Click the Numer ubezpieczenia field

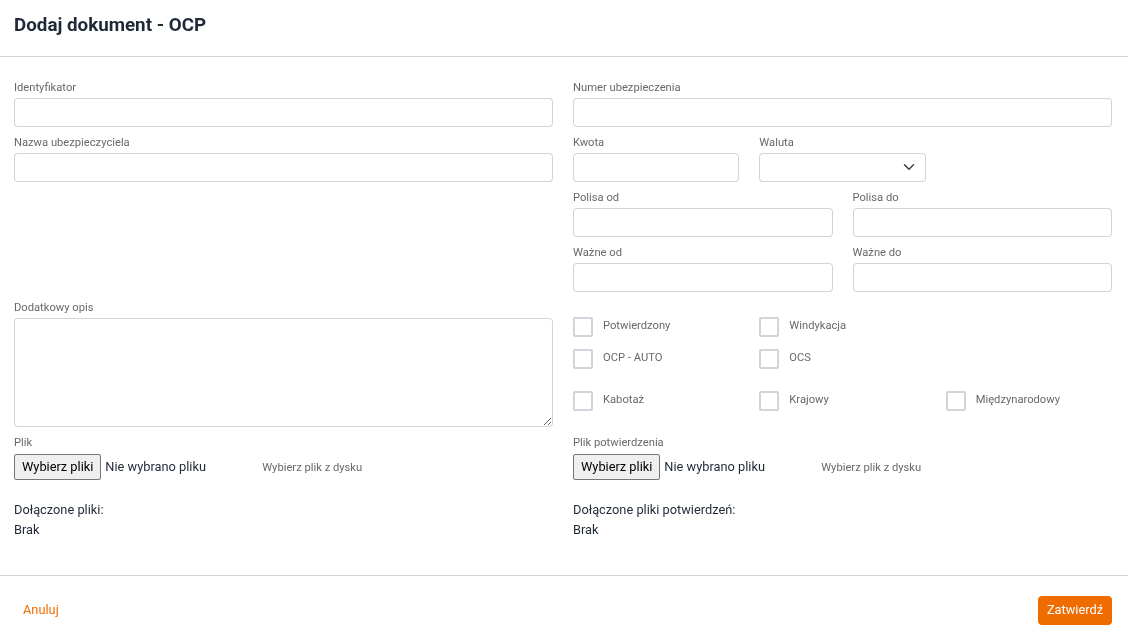point(842,112)
